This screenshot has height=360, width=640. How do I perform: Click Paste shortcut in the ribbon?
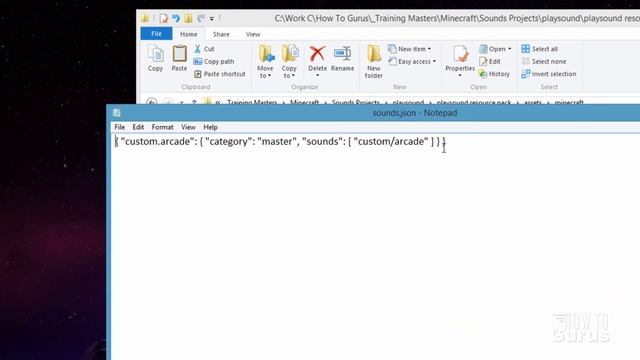click(x=220, y=74)
